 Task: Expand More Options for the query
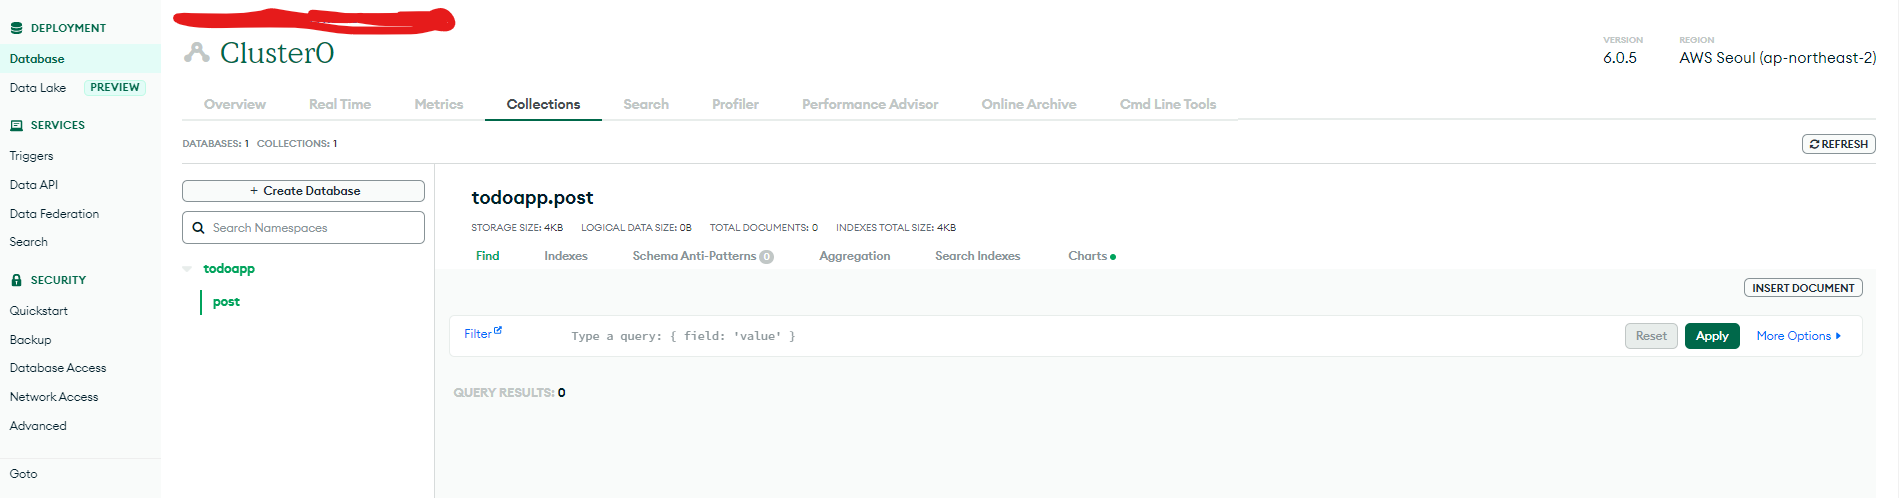(1798, 336)
